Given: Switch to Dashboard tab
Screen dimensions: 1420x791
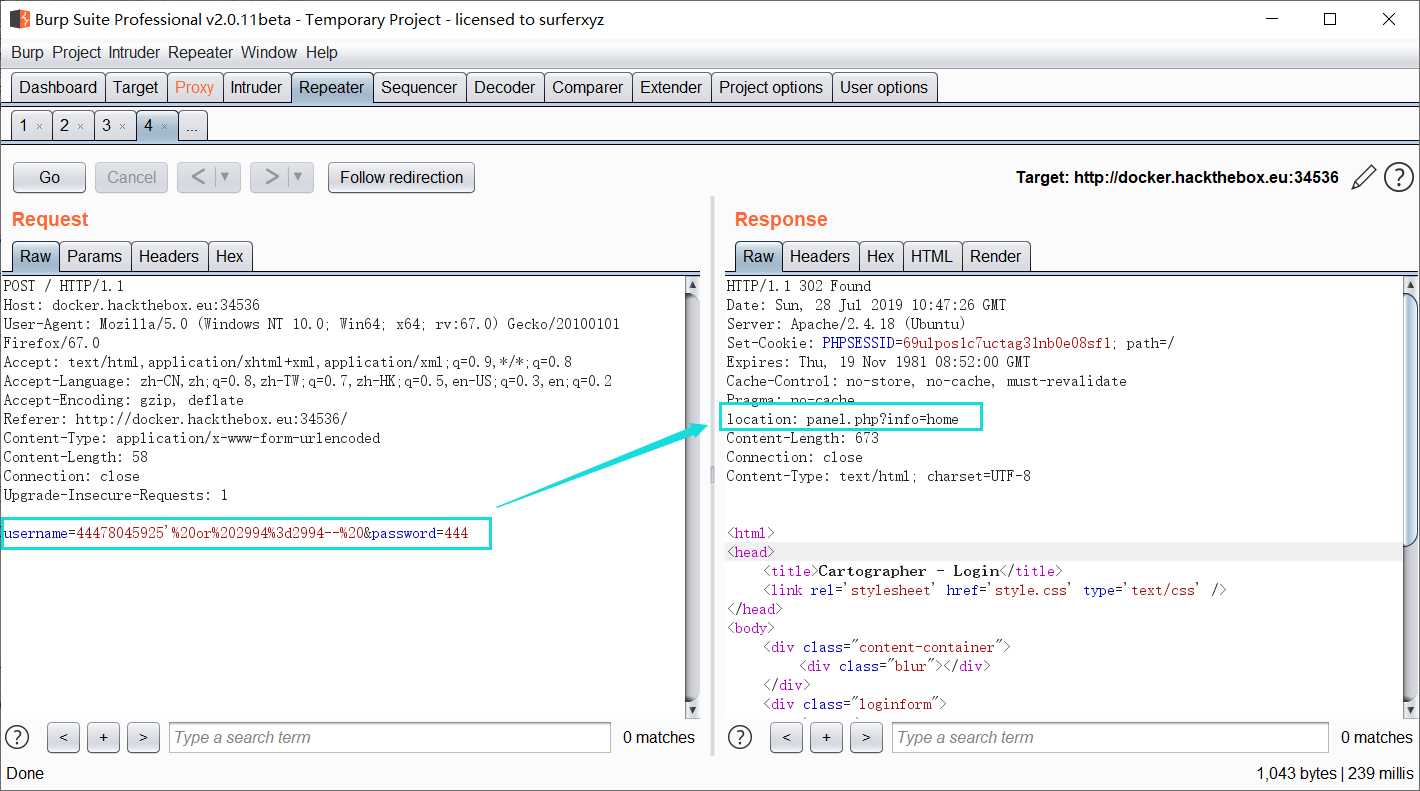Looking at the screenshot, I should coord(58,87).
